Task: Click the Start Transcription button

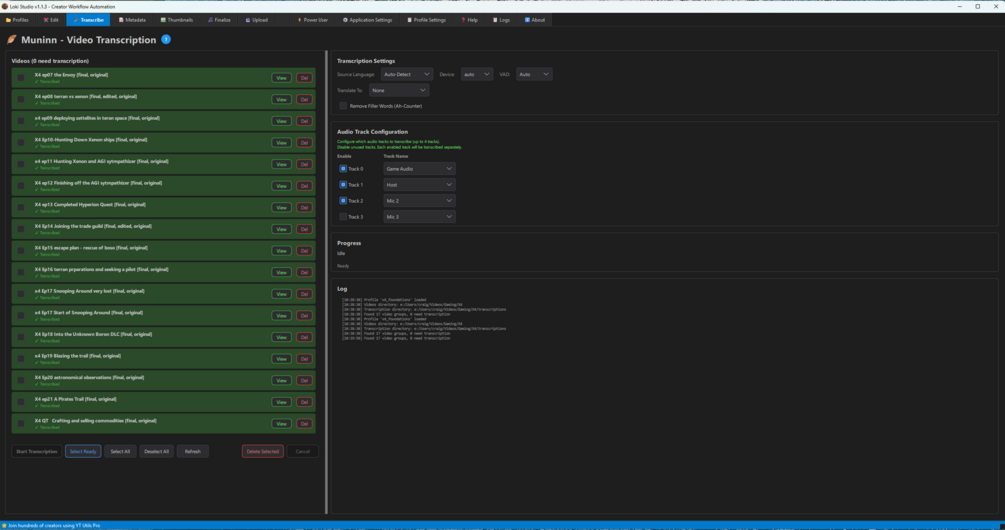Action: coord(37,451)
